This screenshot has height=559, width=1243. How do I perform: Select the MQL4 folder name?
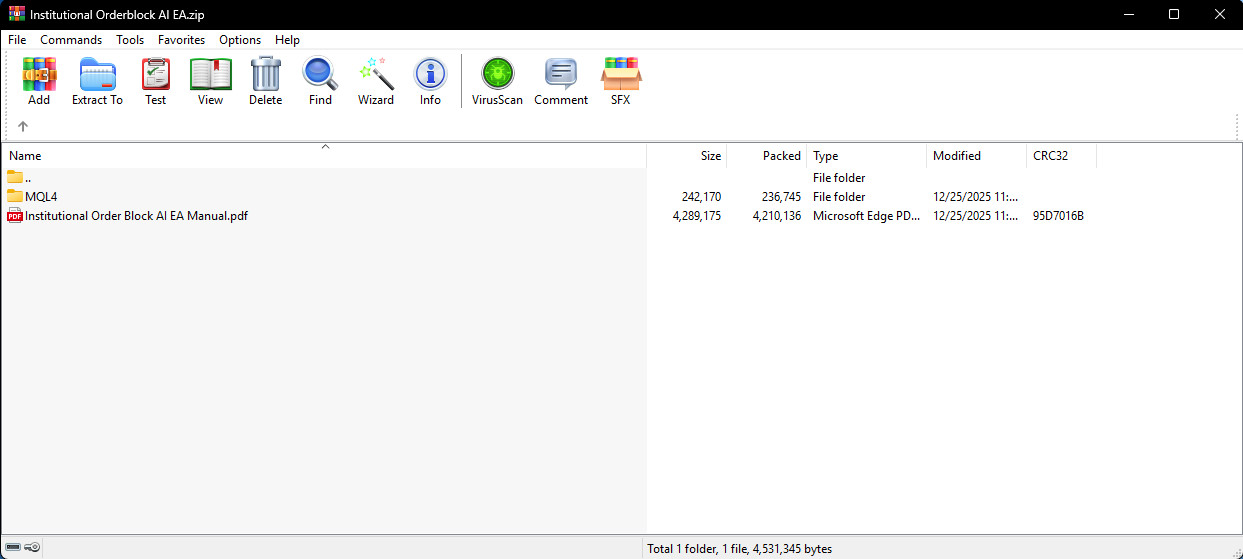pyautogui.click(x=41, y=197)
